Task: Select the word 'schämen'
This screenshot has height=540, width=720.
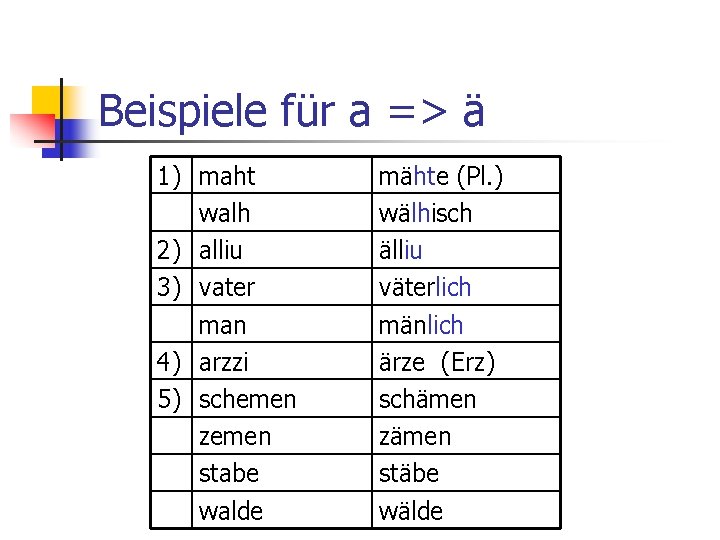Action: click(x=427, y=399)
